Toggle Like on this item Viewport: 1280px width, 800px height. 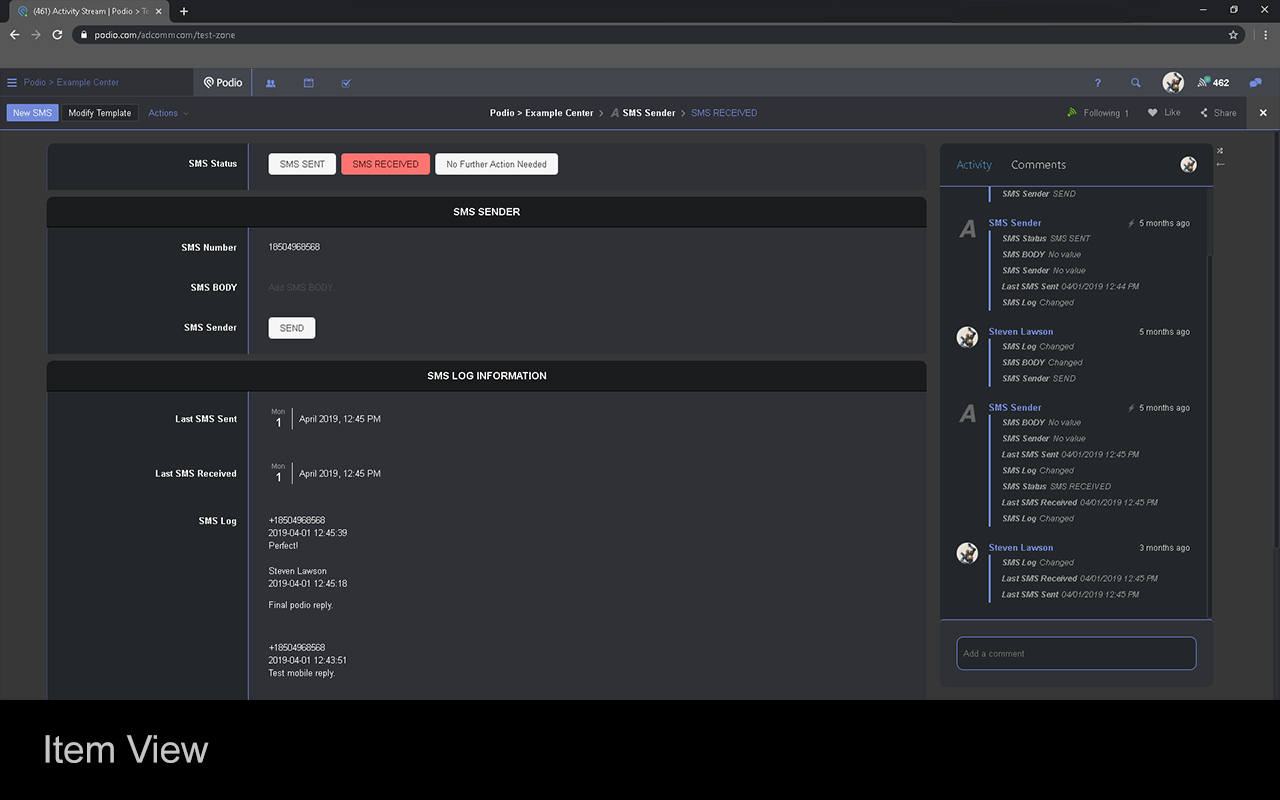point(1164,113)
